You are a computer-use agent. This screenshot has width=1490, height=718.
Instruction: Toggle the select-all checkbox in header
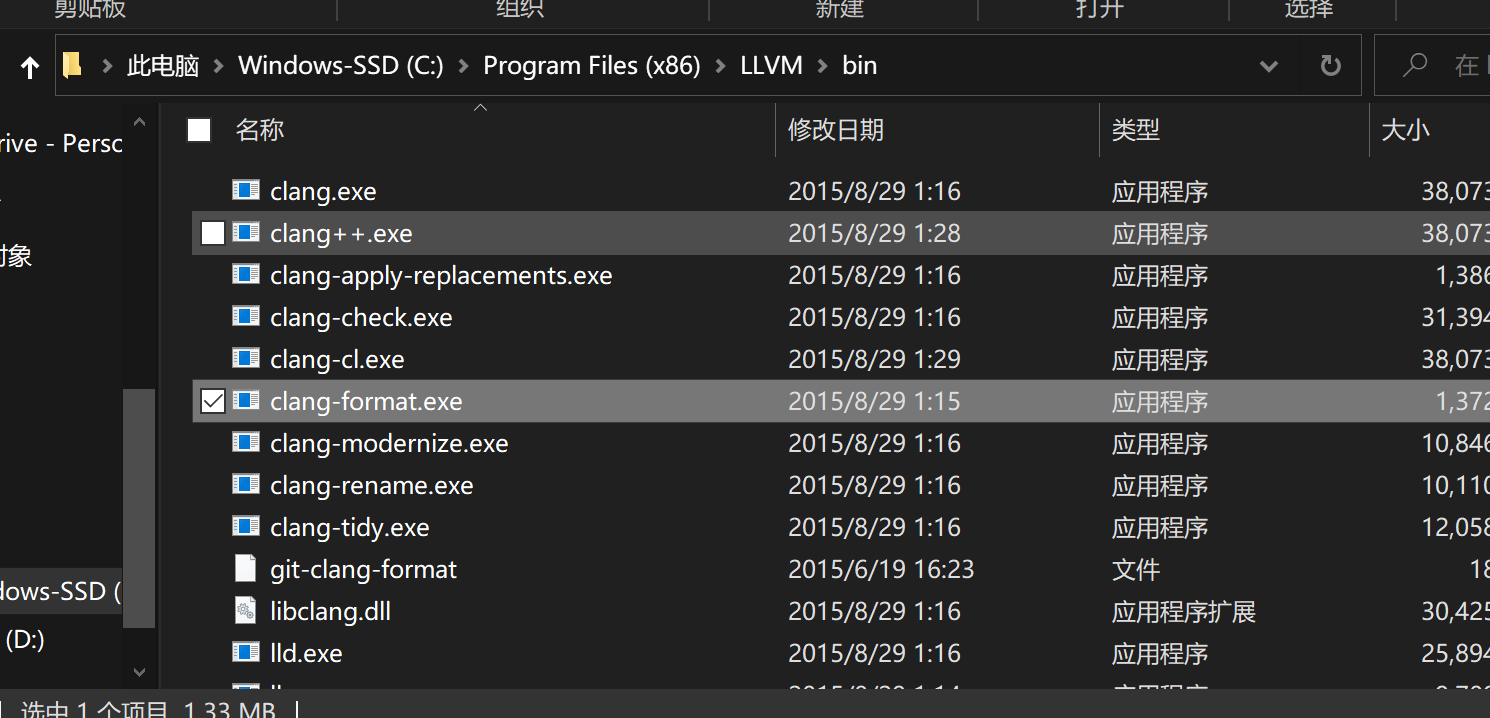pyautogui.click(x=199, y=130)
